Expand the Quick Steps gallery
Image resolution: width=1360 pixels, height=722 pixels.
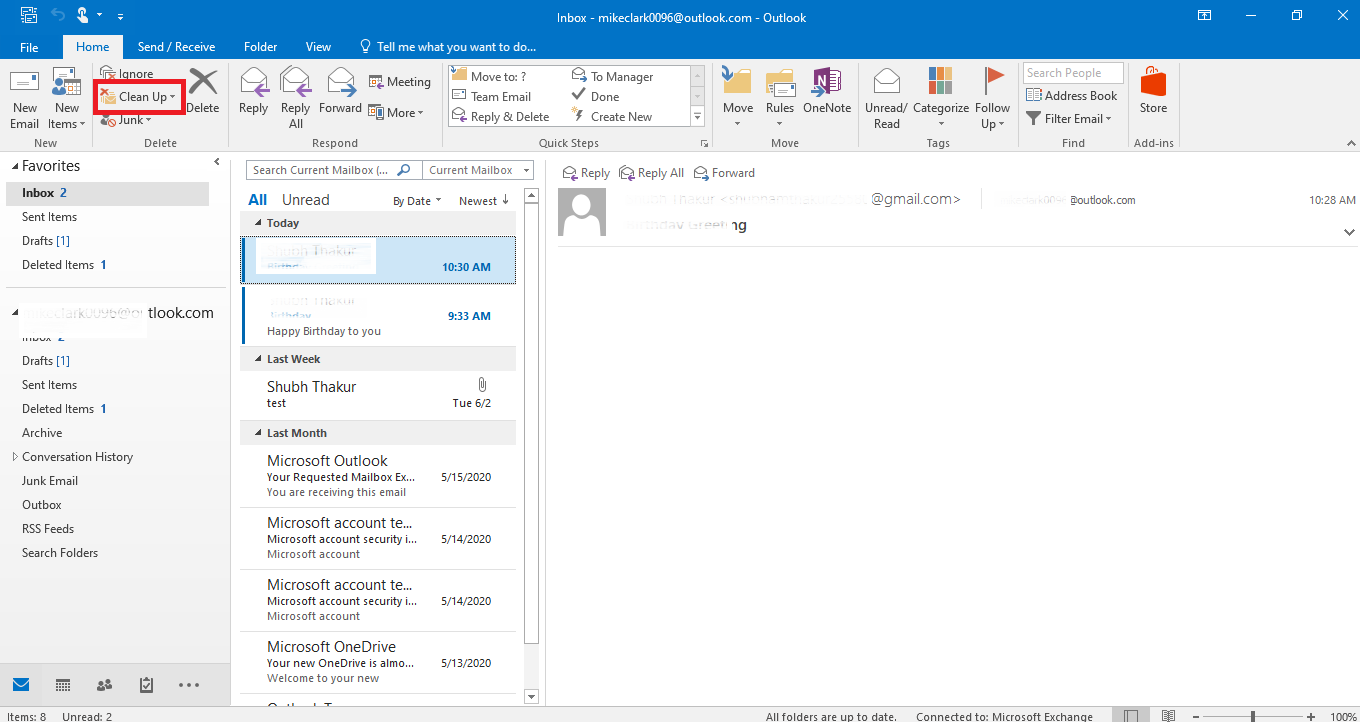tap(698, 117)
